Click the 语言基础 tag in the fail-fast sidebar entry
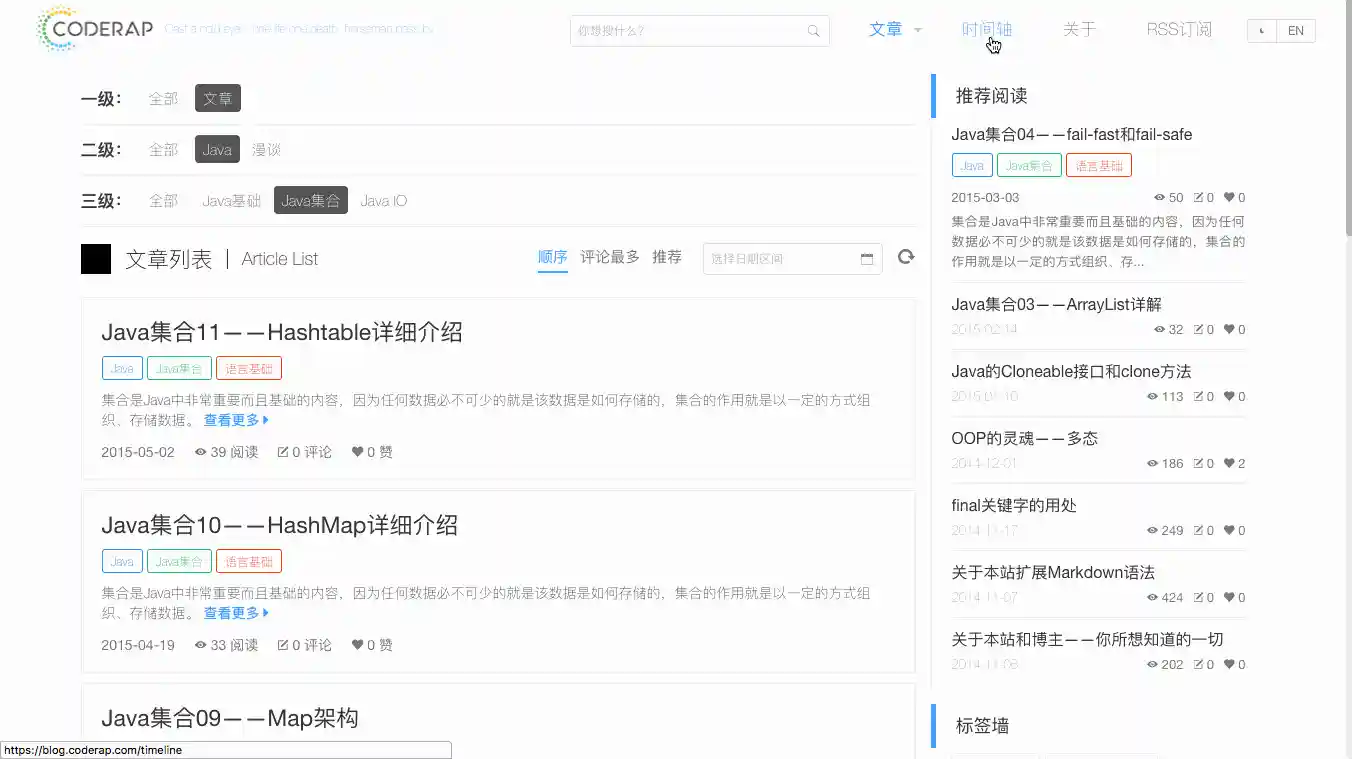Image resolution: width=1352 pixels, height=759 pixels. click(1099, 165)
